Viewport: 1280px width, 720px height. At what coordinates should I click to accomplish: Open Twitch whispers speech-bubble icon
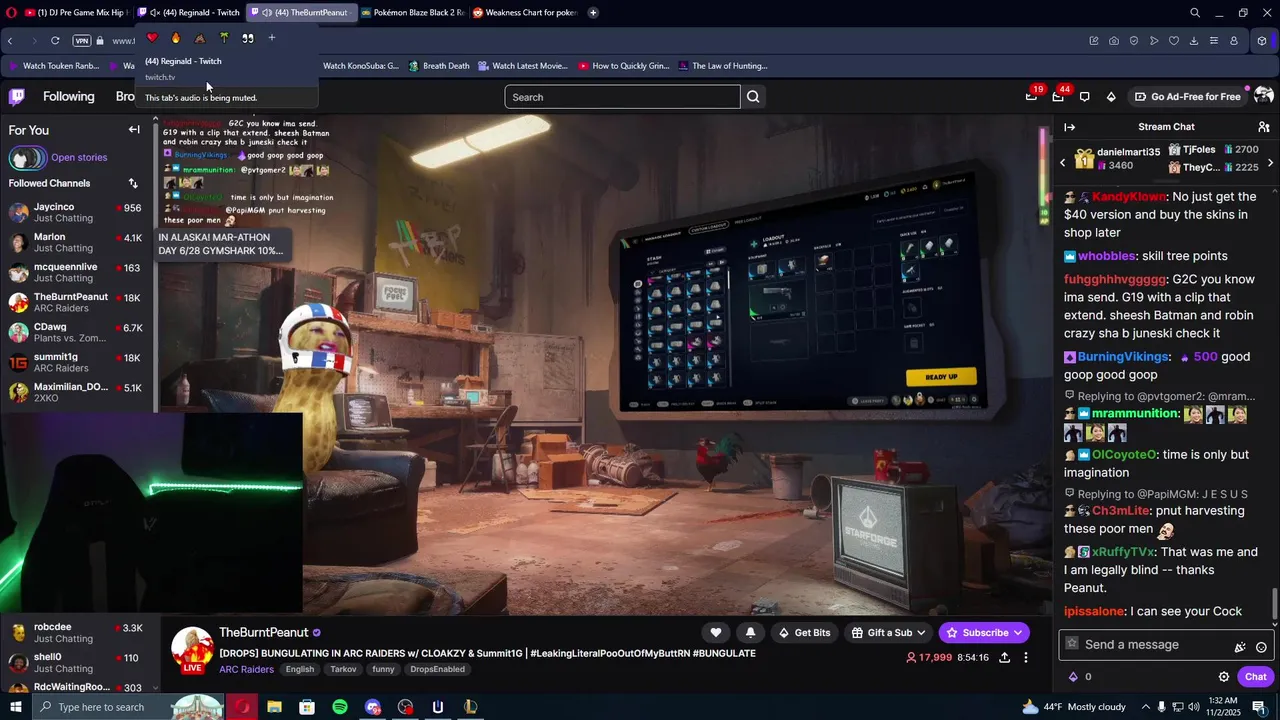(1085, 97)
